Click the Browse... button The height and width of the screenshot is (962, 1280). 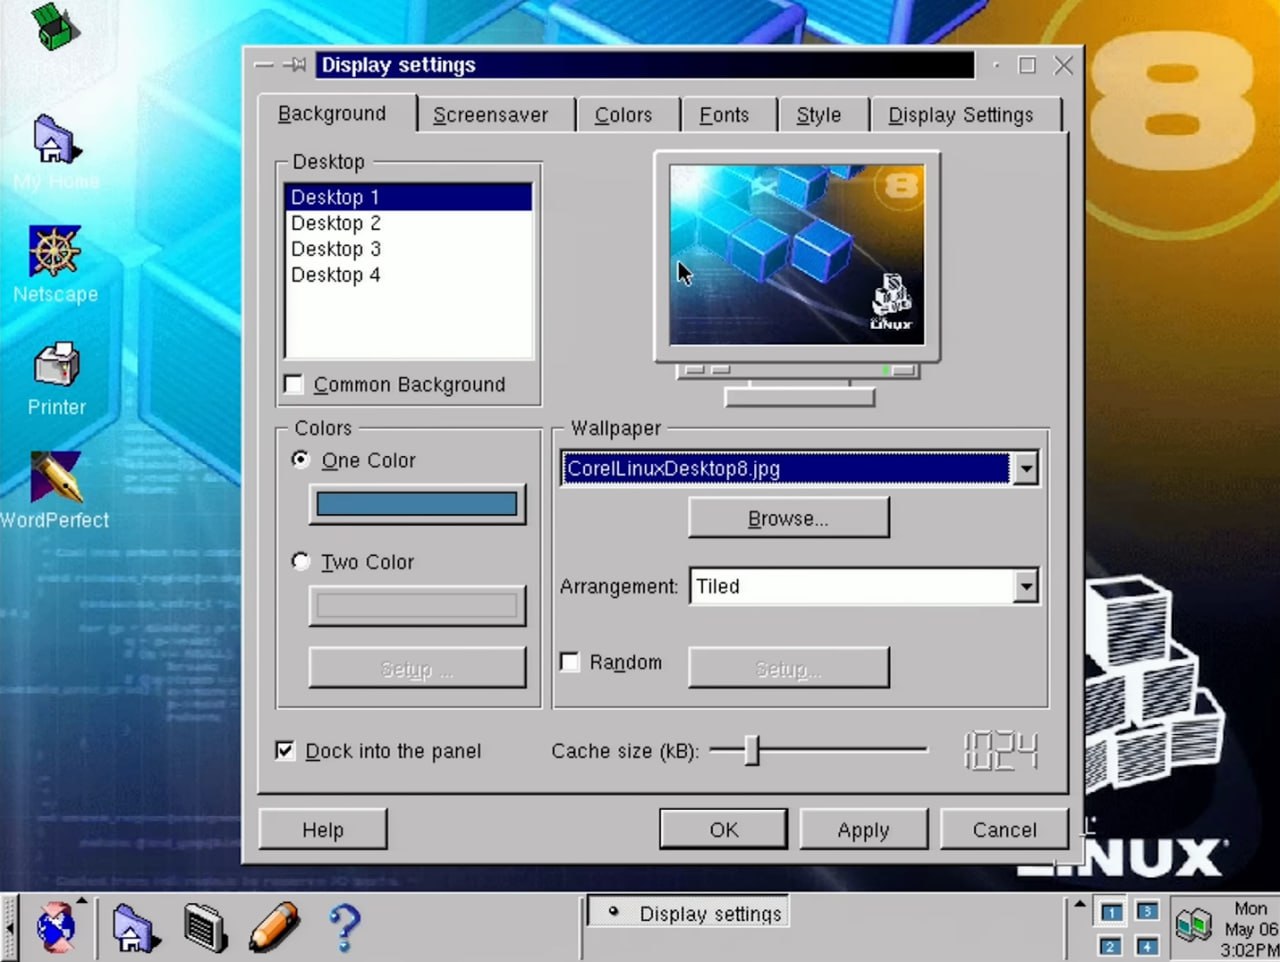[x=788, y=518]
